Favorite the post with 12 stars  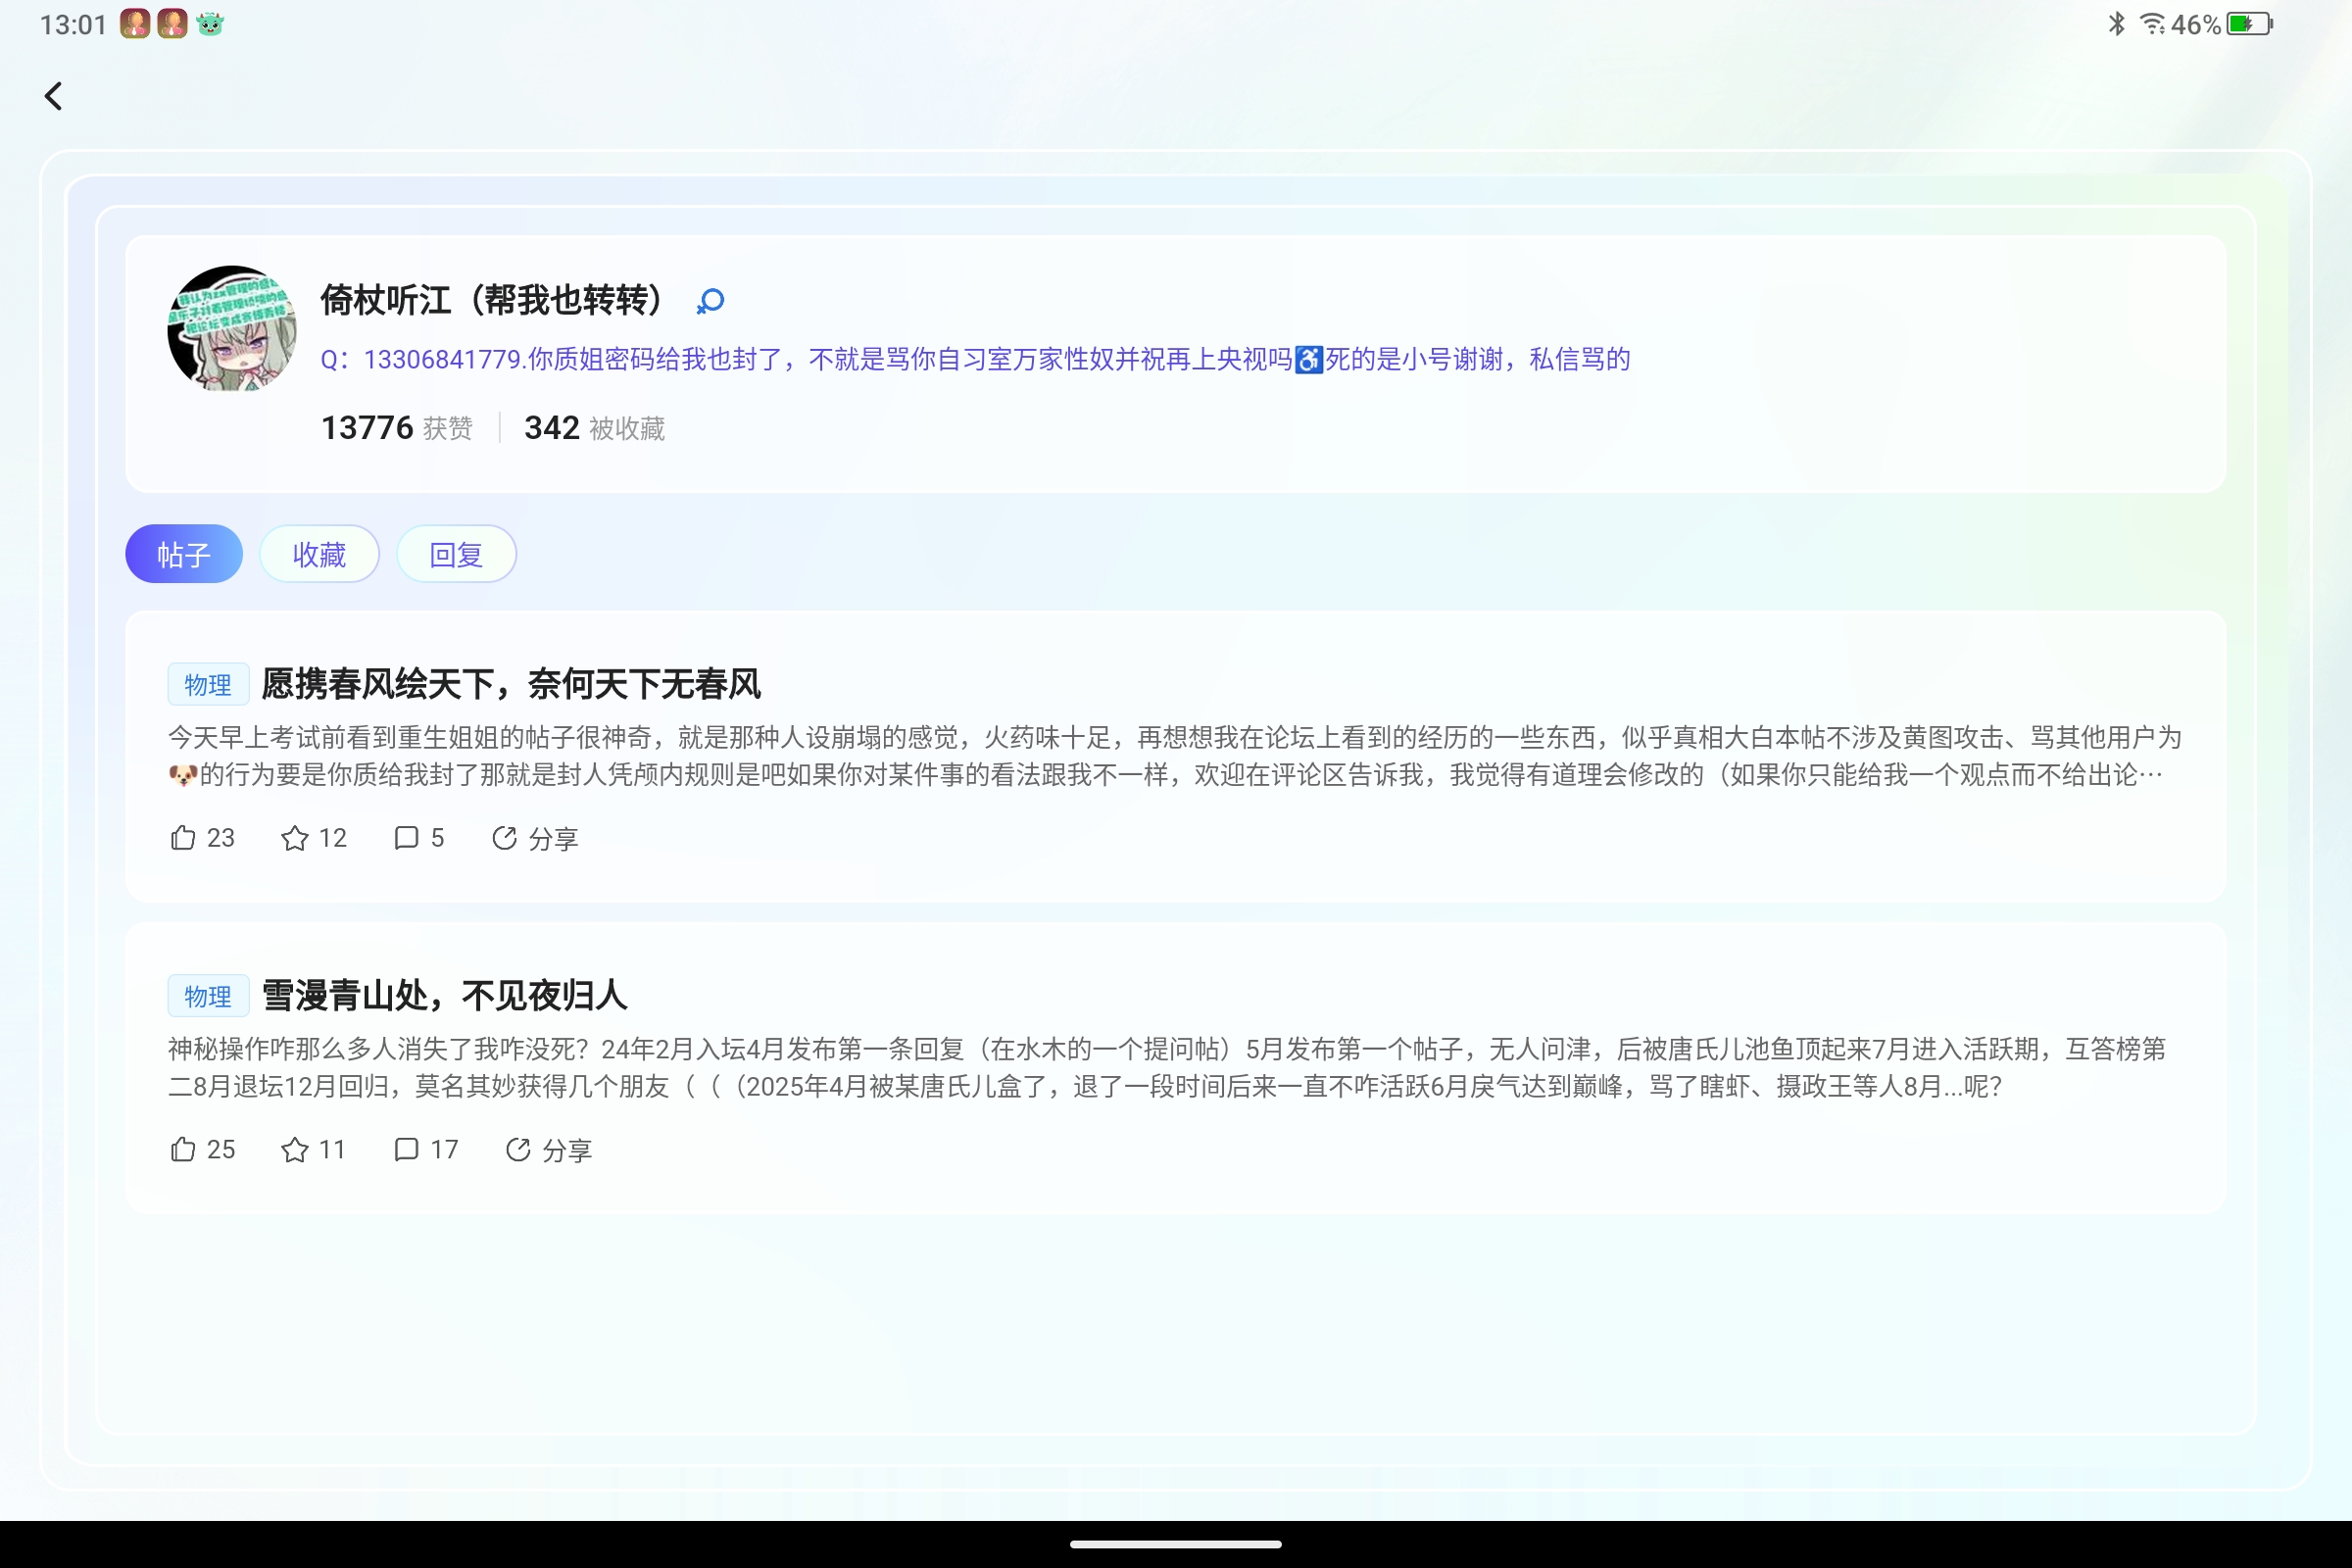pyautogui.click(x=314, y=838)
